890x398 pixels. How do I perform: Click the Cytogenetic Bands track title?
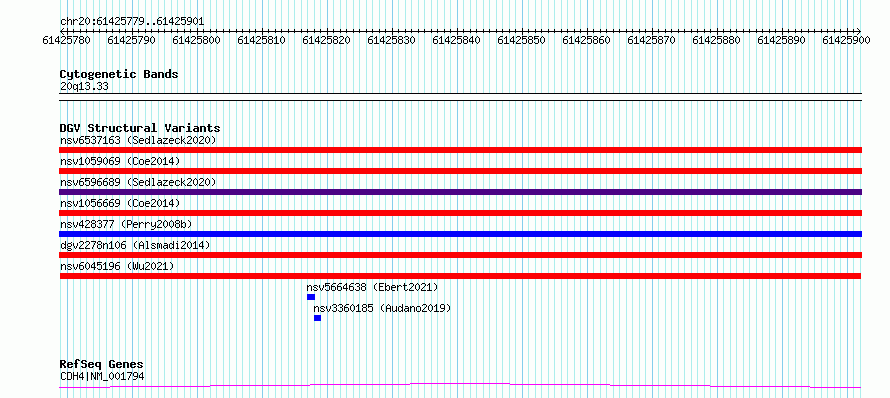tap(119, 74)
